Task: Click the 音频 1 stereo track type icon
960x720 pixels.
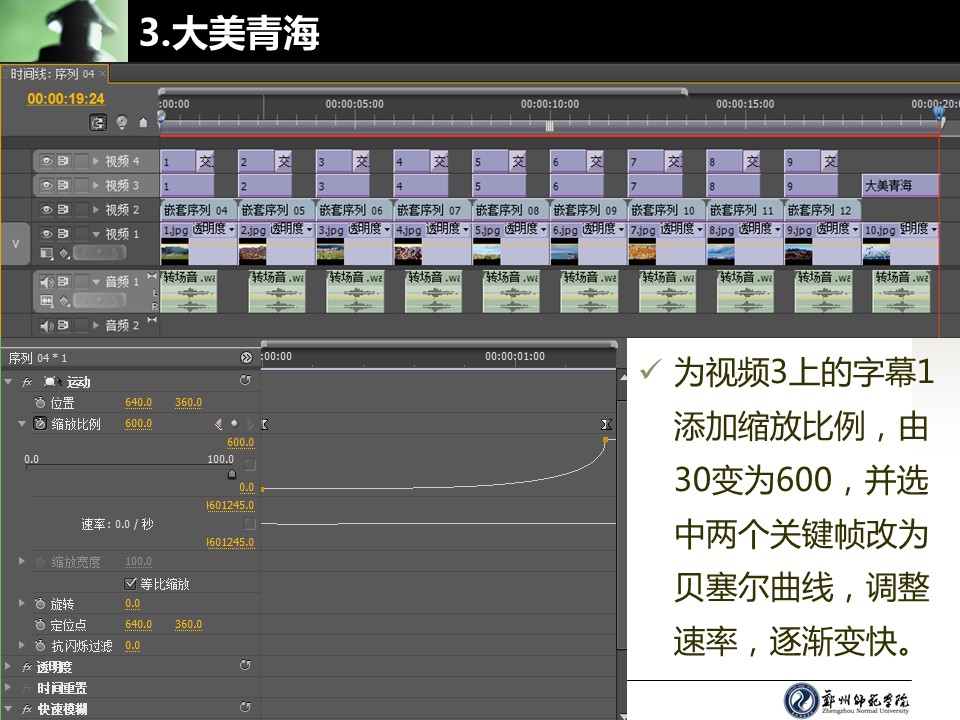Action: pos(152,276)
